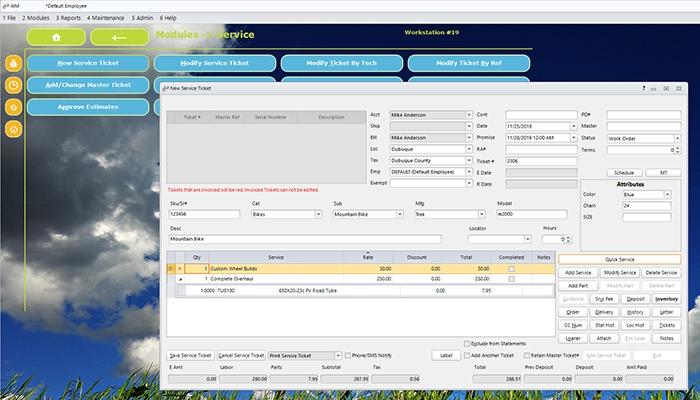The width and height of the screenshot is (700, 400).
Task: Open the Modules menu
Action: click(36, 18)
